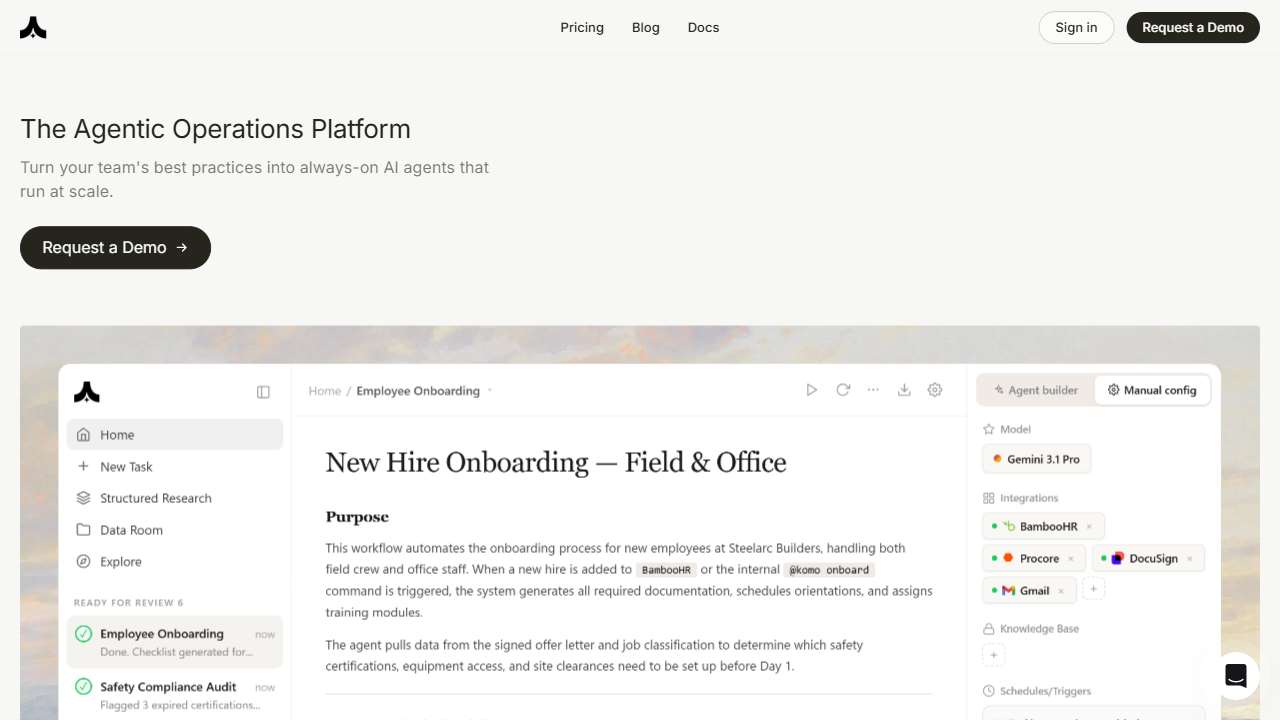The height and width of the screenshot is (720, 1280).
Task: Add a Knowledge Base item with plus
Action: [x=994, y=656]
